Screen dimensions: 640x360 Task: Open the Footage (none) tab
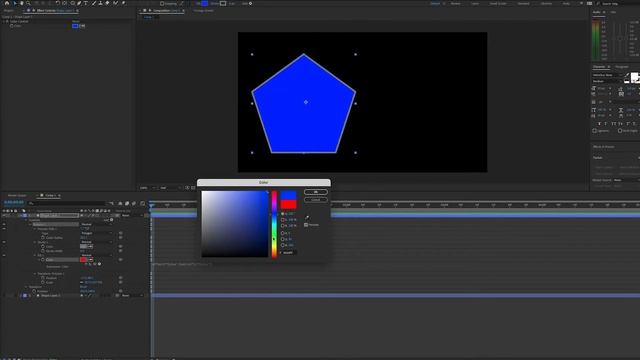point(204,11)
